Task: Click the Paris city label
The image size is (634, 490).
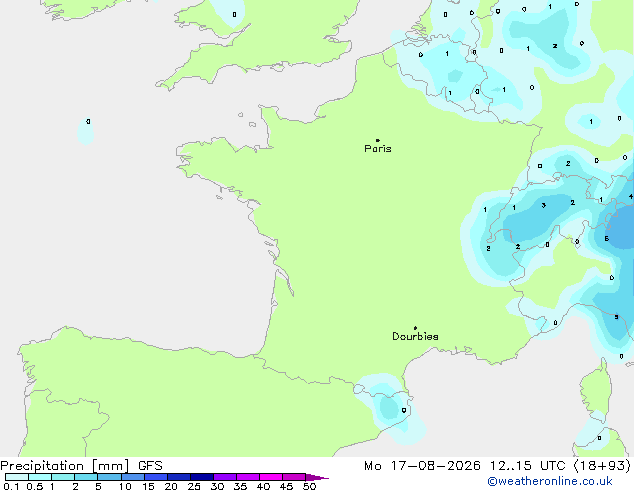Action: [x=378, y=149]
